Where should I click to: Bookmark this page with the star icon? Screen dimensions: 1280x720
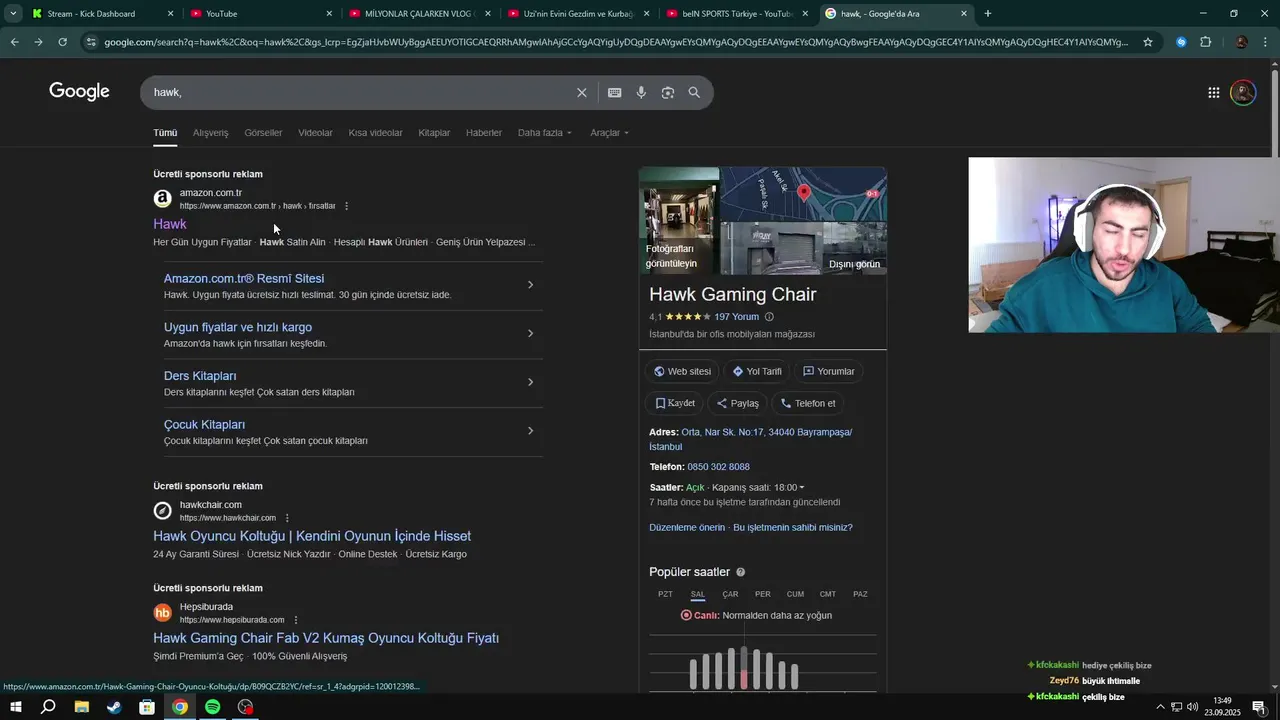pyautogui.click(x=1148, y=42)
